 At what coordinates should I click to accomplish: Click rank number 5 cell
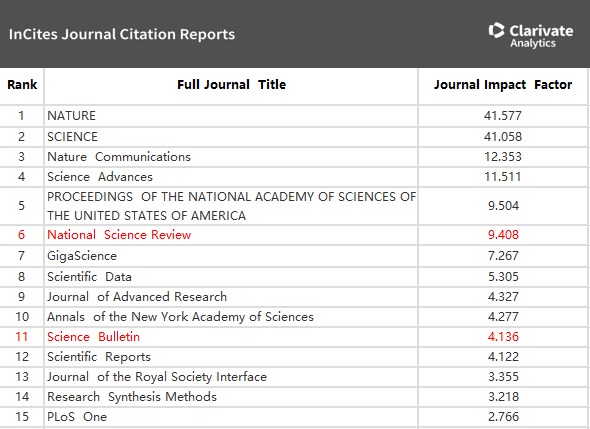tap(21, 206)
